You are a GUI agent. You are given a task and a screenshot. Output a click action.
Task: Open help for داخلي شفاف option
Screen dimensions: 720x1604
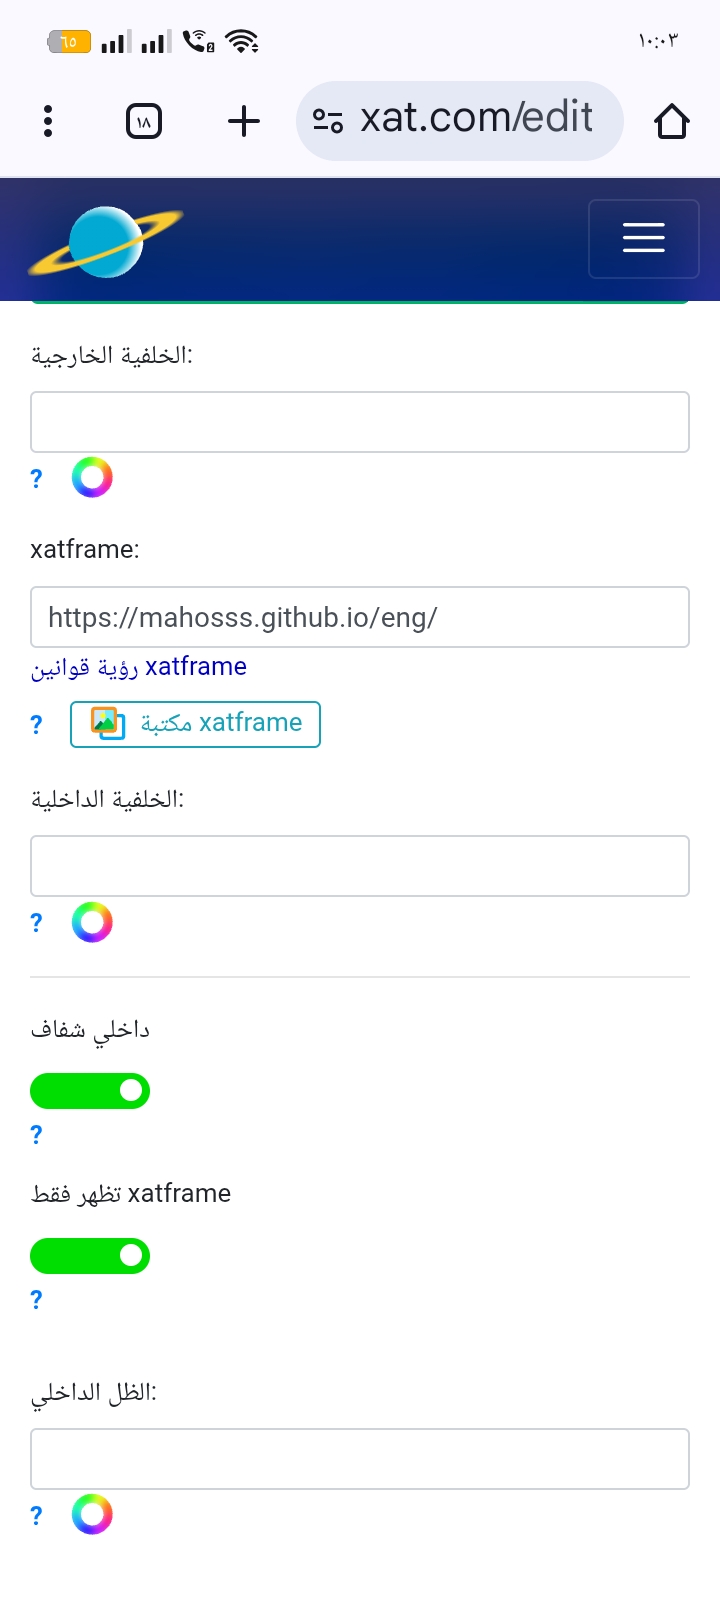coord(37,1134)
